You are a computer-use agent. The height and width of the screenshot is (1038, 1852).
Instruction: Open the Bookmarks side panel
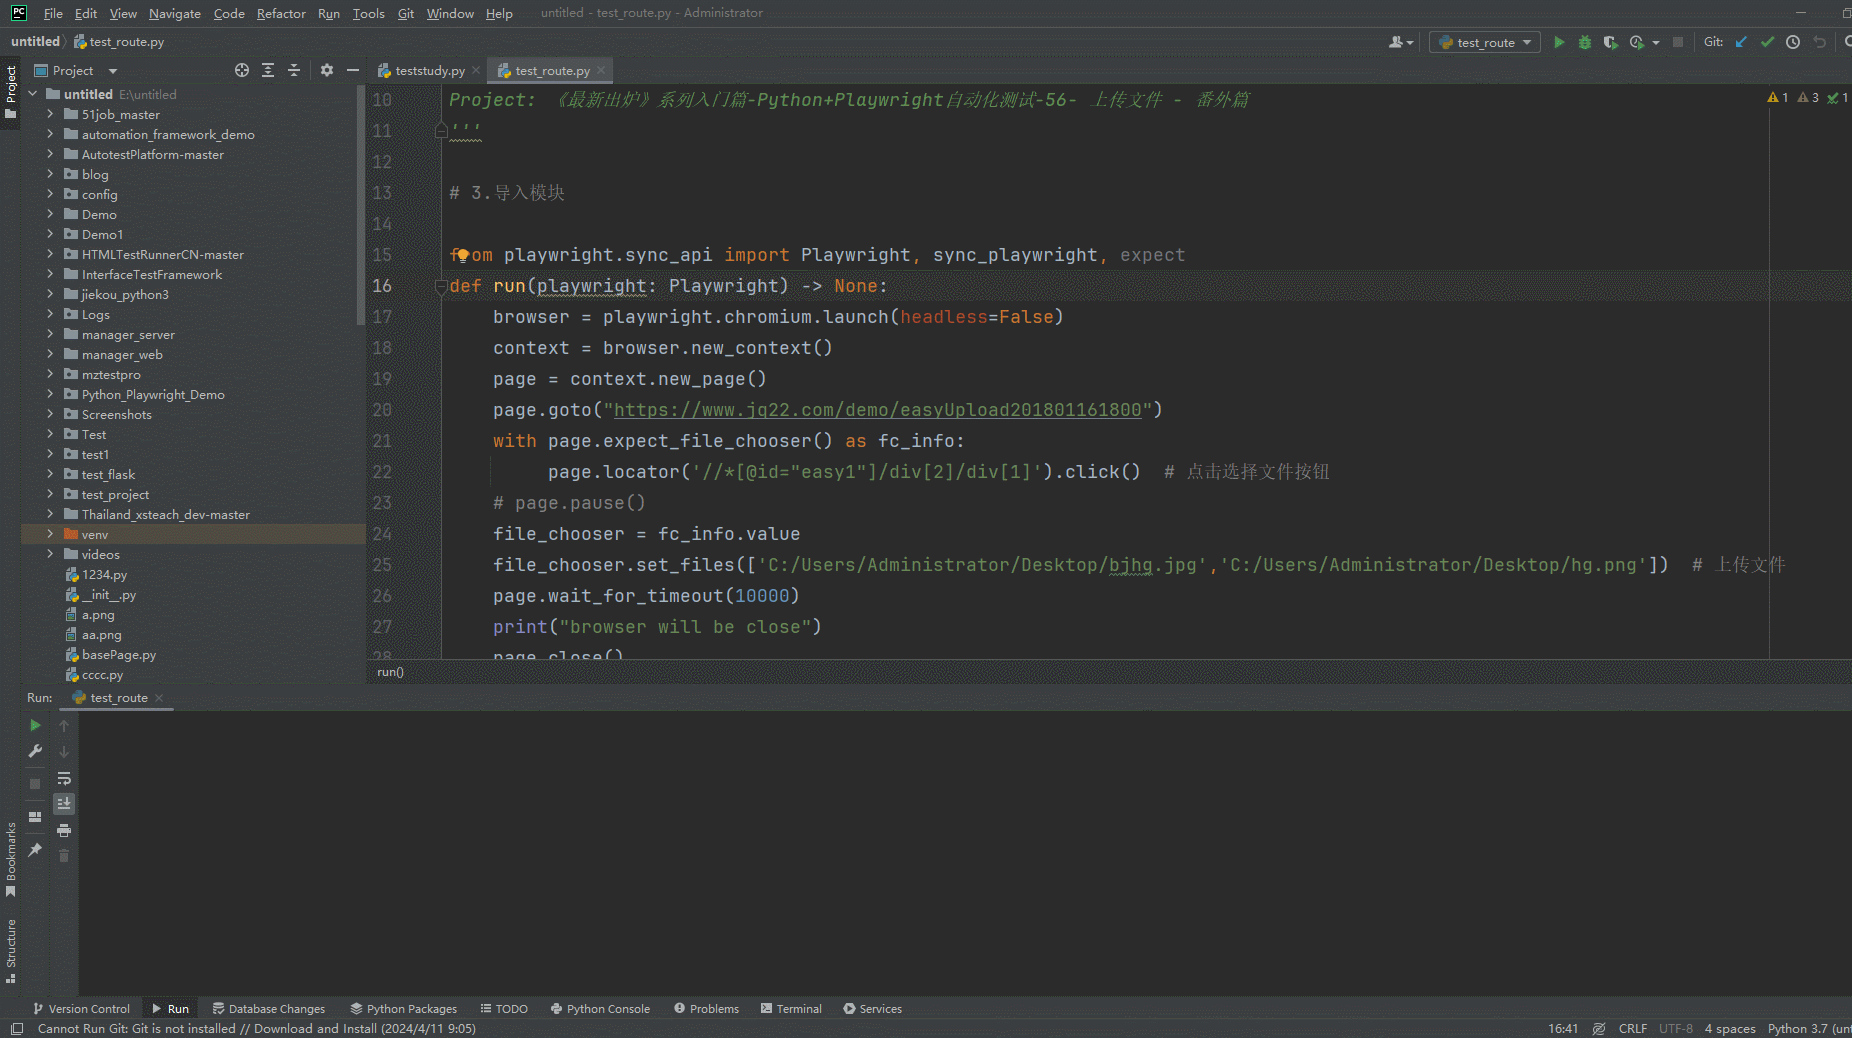coord(11,858)
